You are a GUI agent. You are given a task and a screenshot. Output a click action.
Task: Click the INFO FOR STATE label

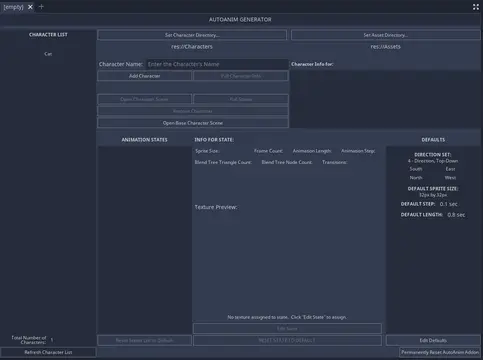[214, 140]
